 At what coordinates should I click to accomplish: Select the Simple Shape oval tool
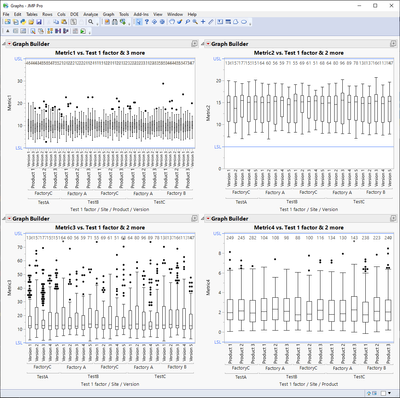tap(244, 22)
